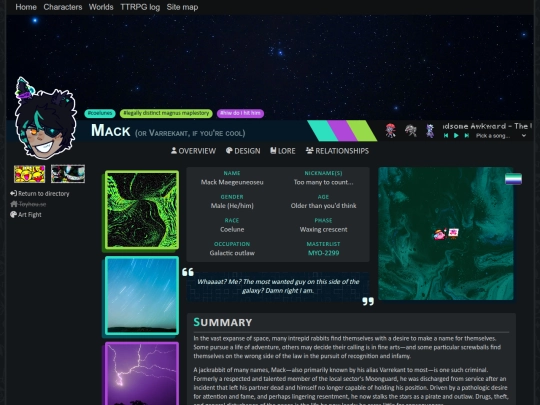Open the Site map link

[182, 7]
